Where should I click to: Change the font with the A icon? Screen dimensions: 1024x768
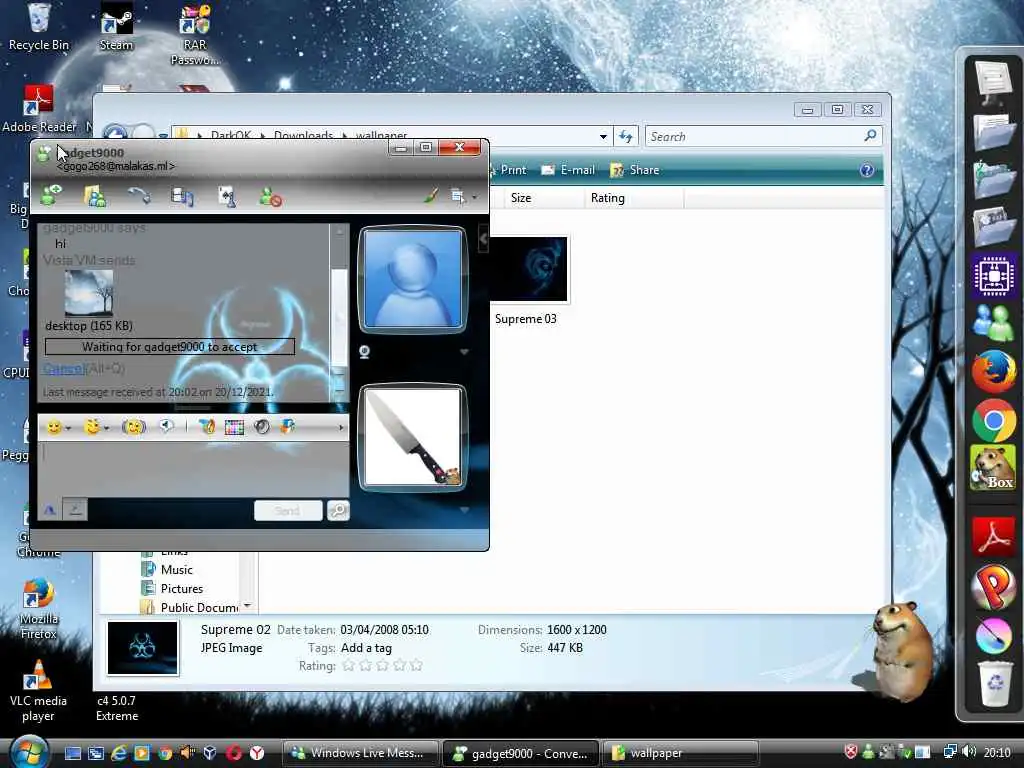(x=50, y=510)
